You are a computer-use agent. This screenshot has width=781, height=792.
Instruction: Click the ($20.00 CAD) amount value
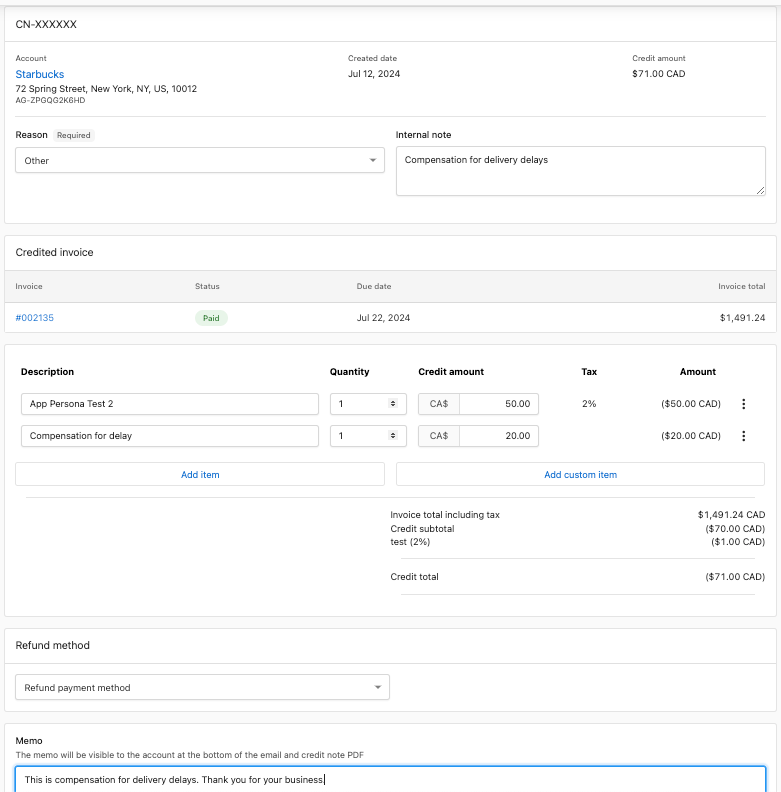click(691, 436)
